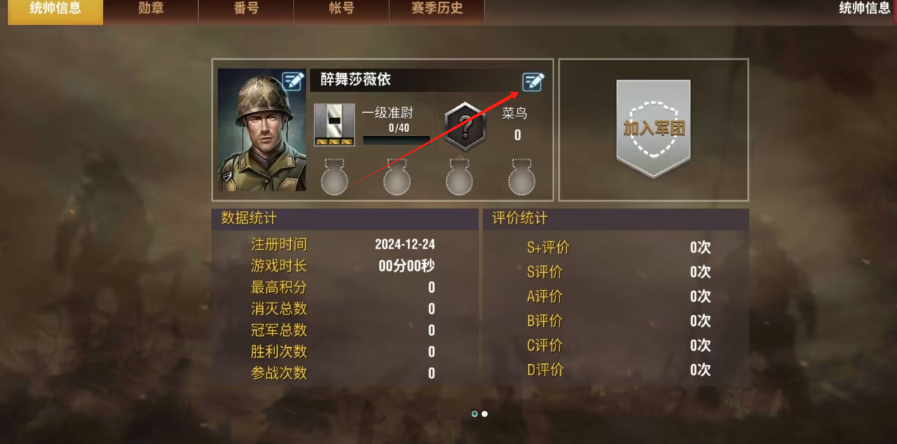Click the edit icon on the commander portrait
This screenshot has height=444, width=897.
pyautogui.click(x=293, y=81)
